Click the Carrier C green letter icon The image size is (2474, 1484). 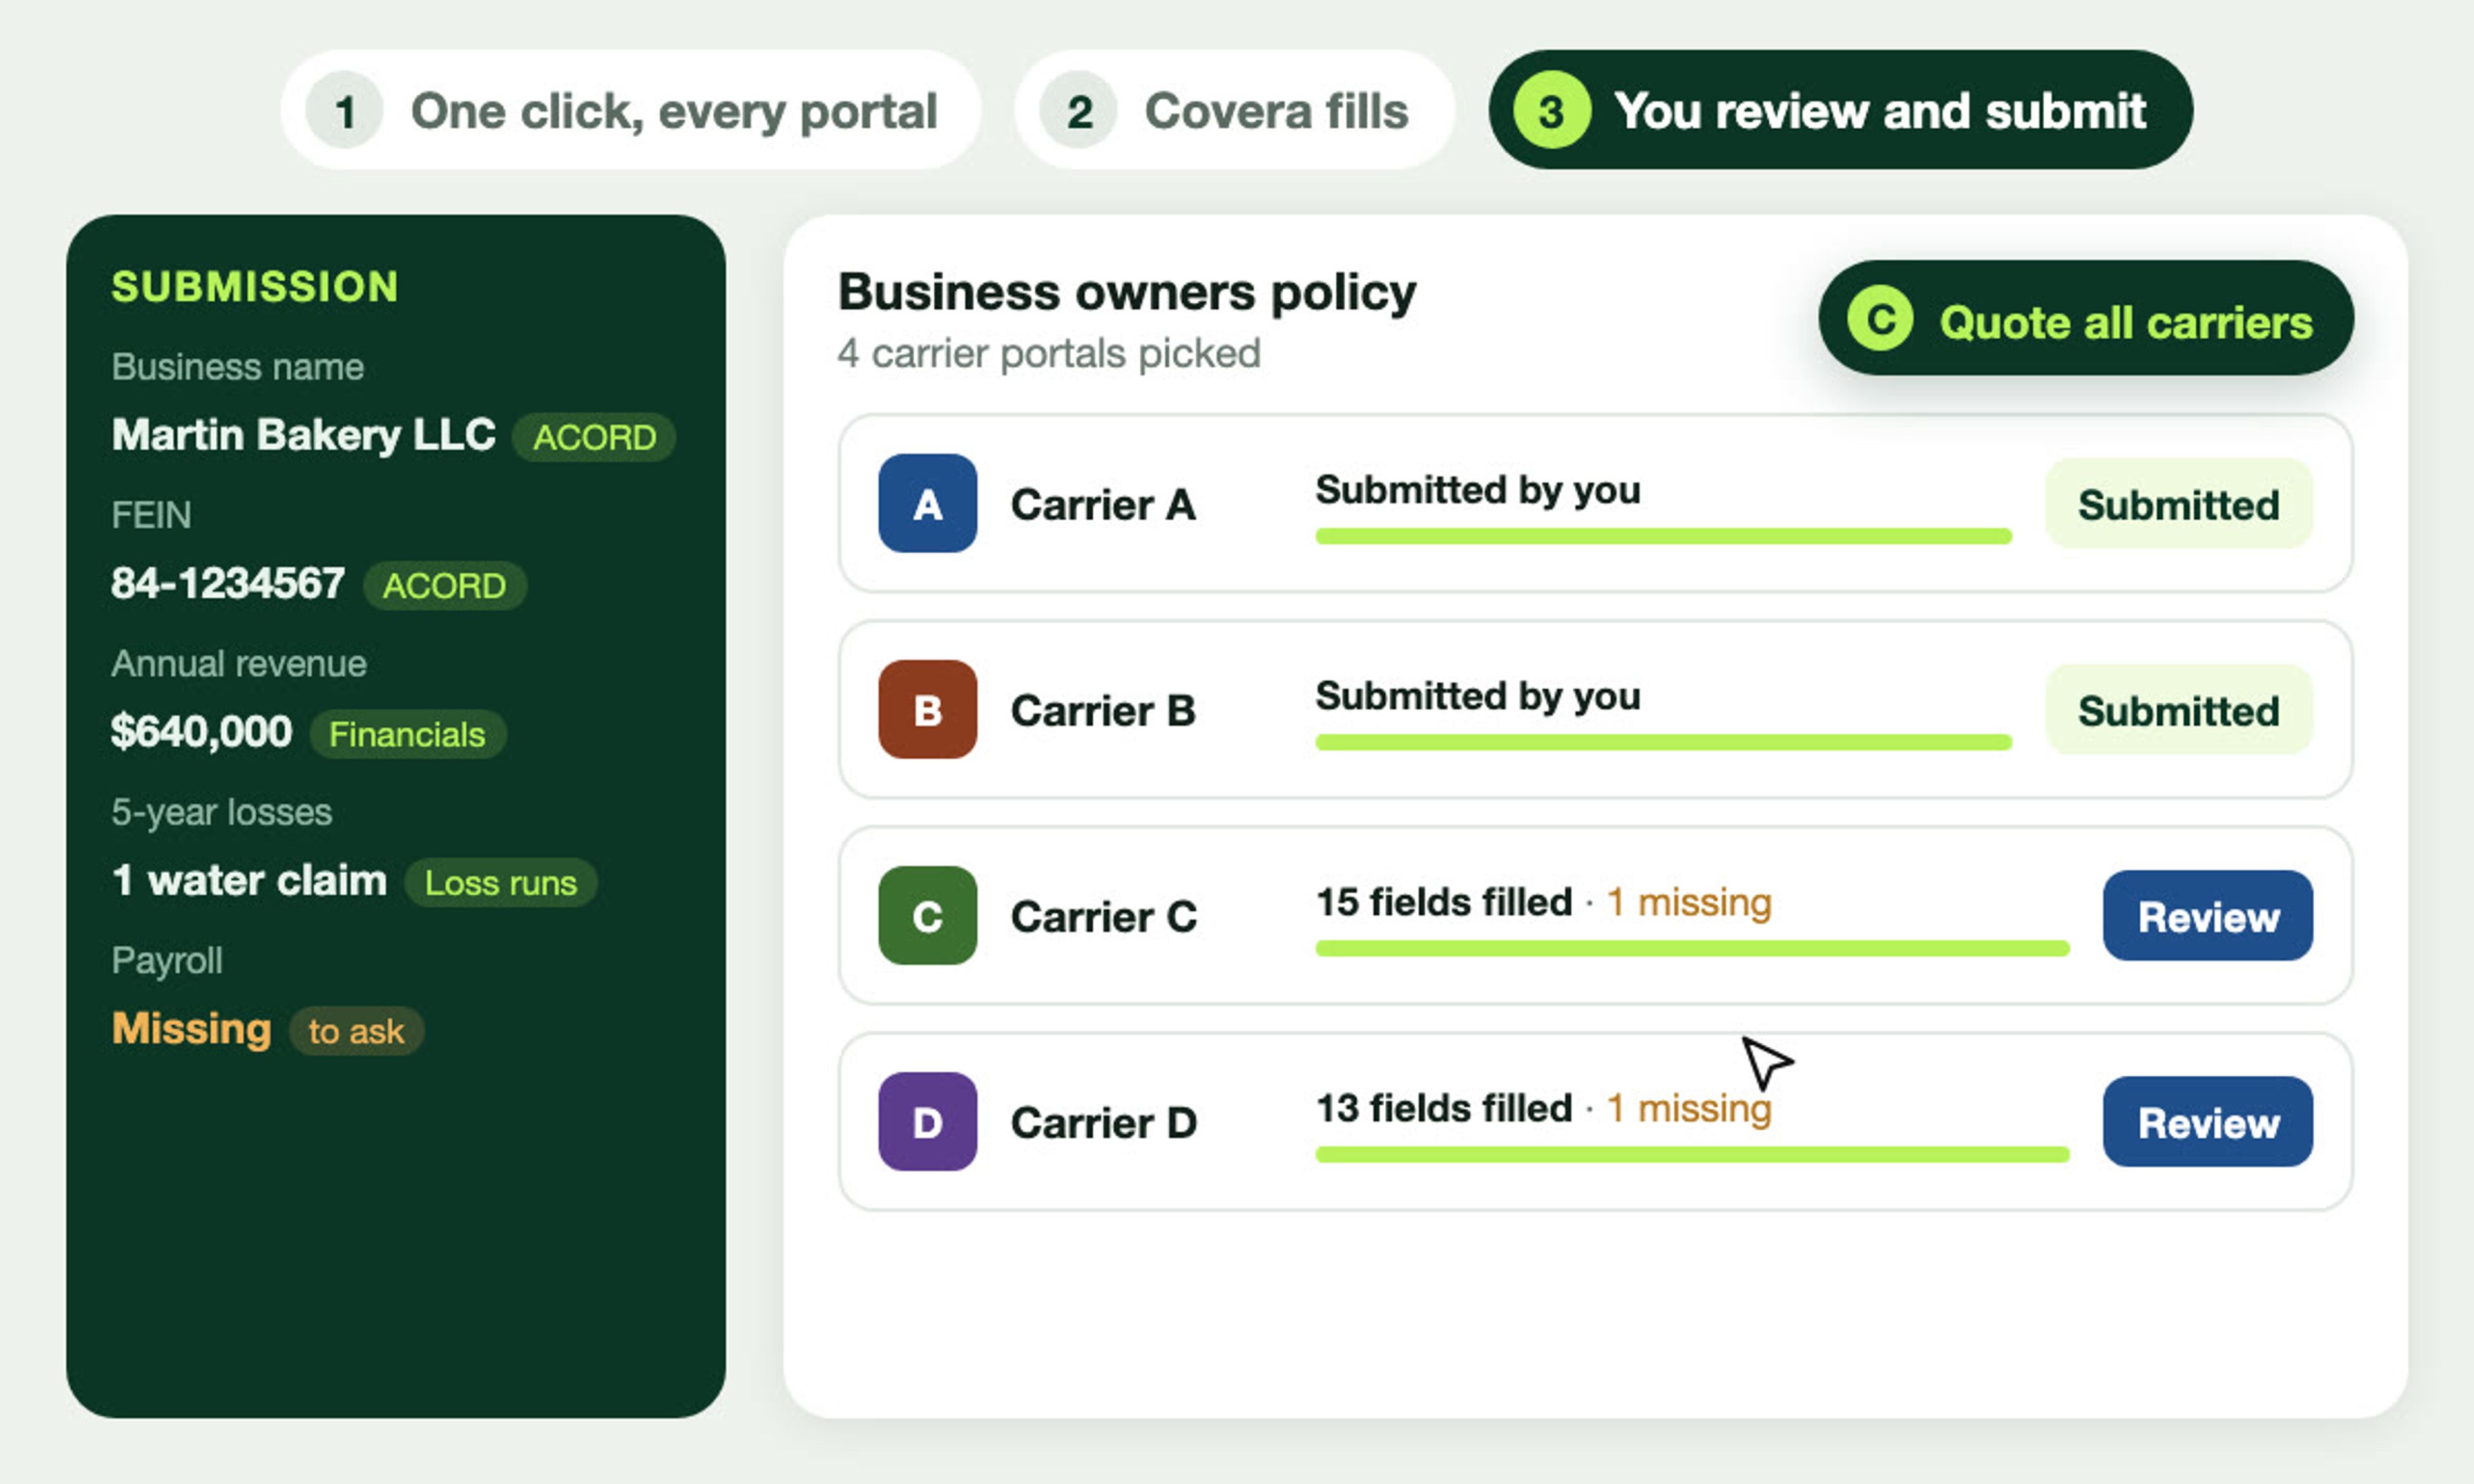tap(927, 915)
